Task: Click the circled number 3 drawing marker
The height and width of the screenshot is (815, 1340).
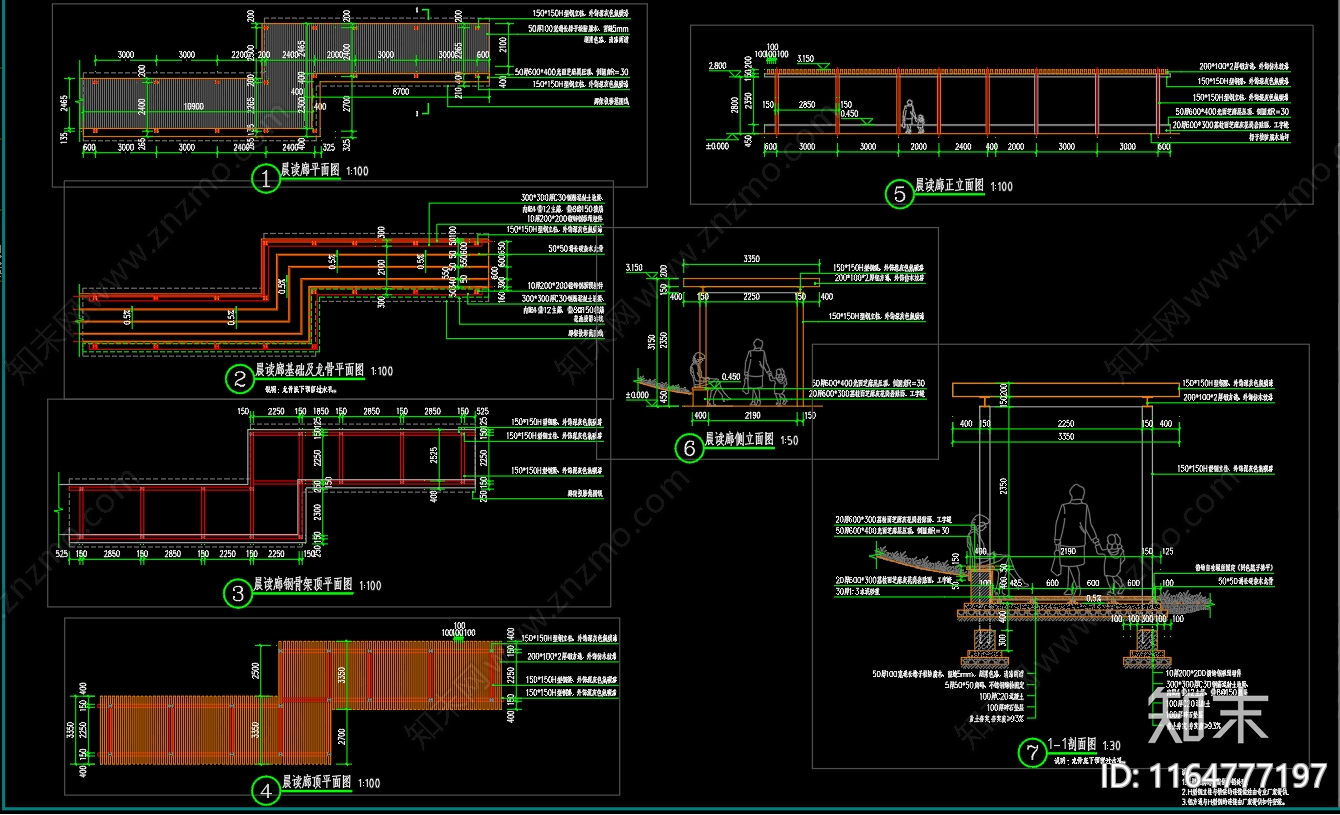Action: (x=238, y=594)
